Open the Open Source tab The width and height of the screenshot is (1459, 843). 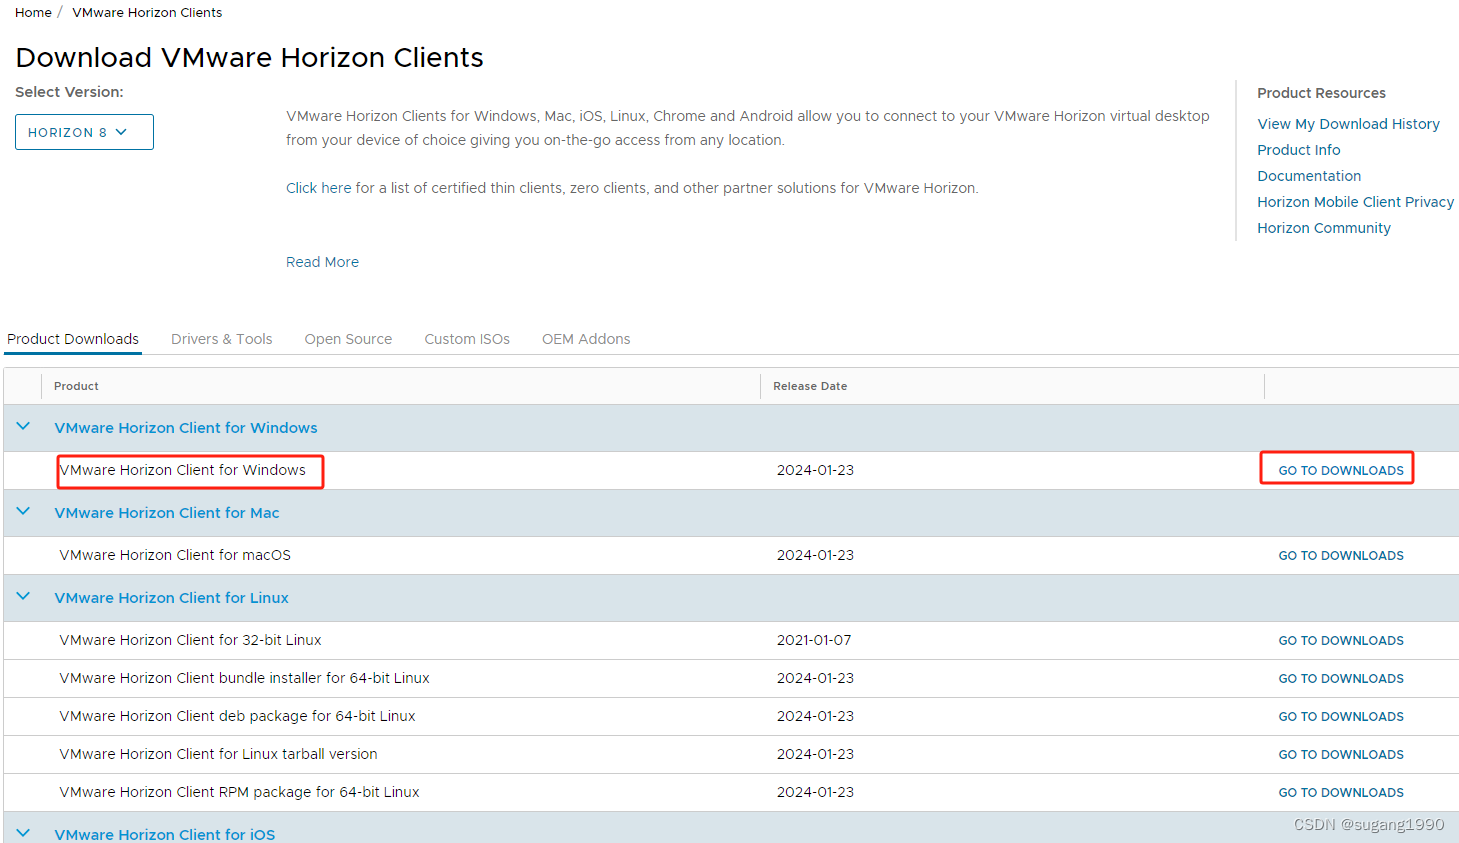pos(348,339)
